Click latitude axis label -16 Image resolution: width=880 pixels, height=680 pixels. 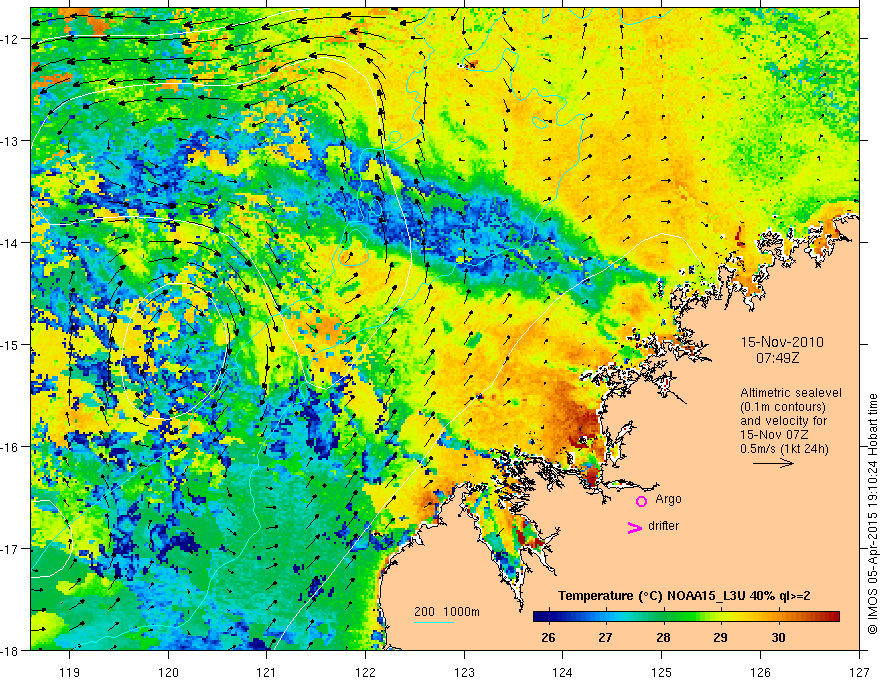click(x=11, y=447)
